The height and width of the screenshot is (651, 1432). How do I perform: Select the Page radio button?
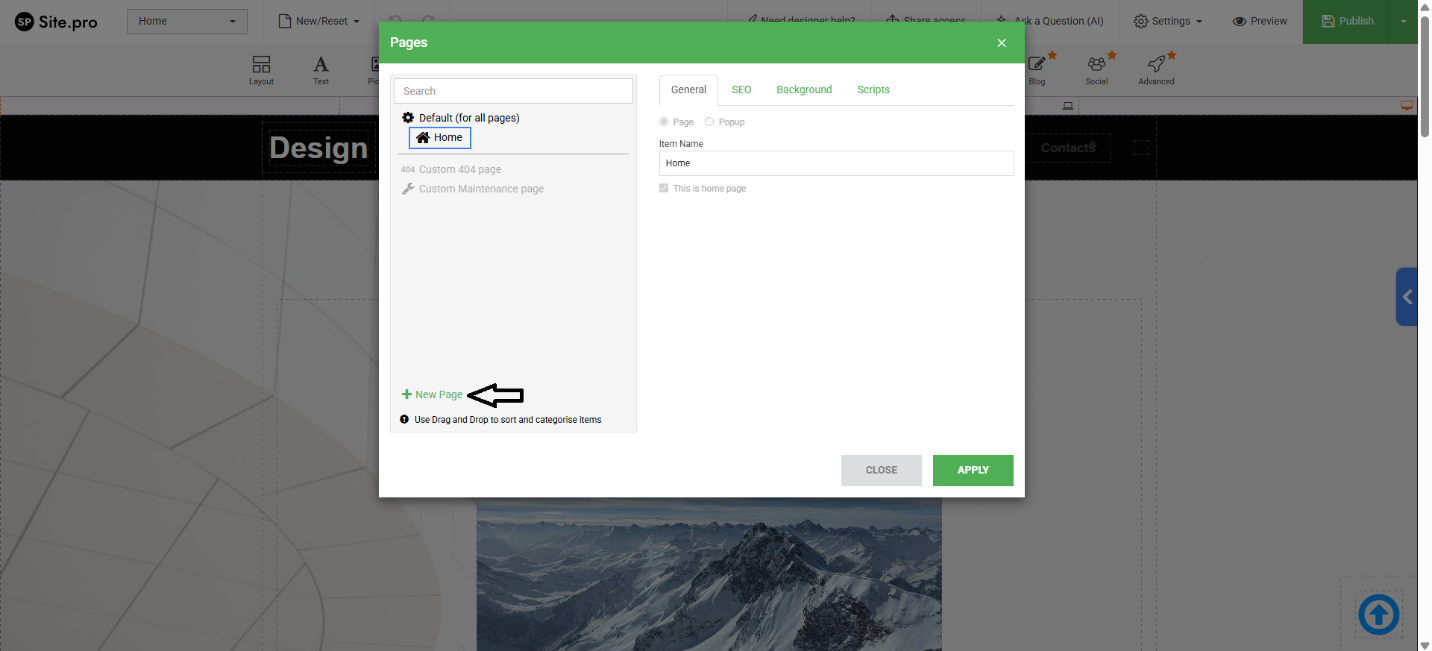point(664,122)
